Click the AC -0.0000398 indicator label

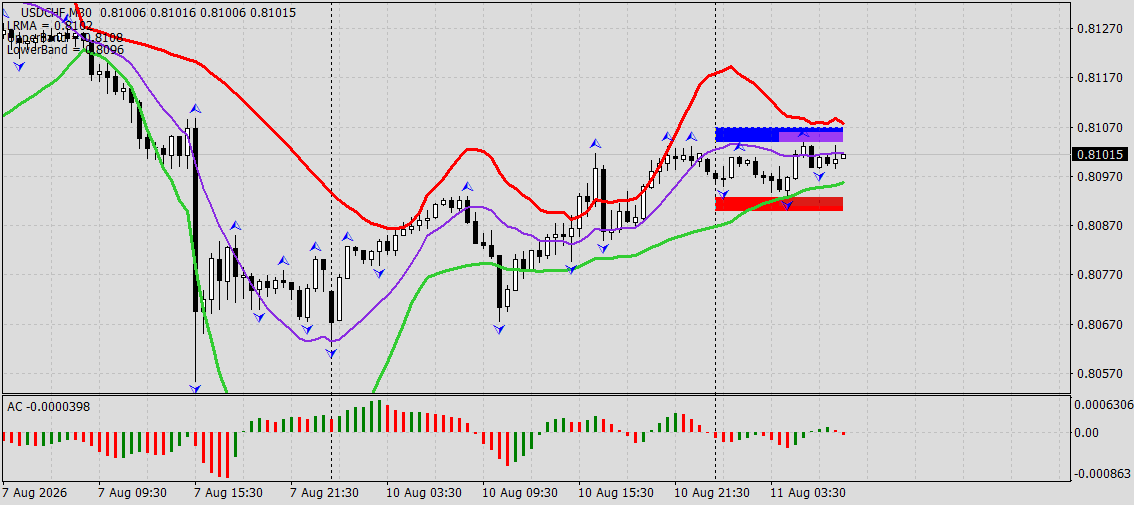coord(48,407)
